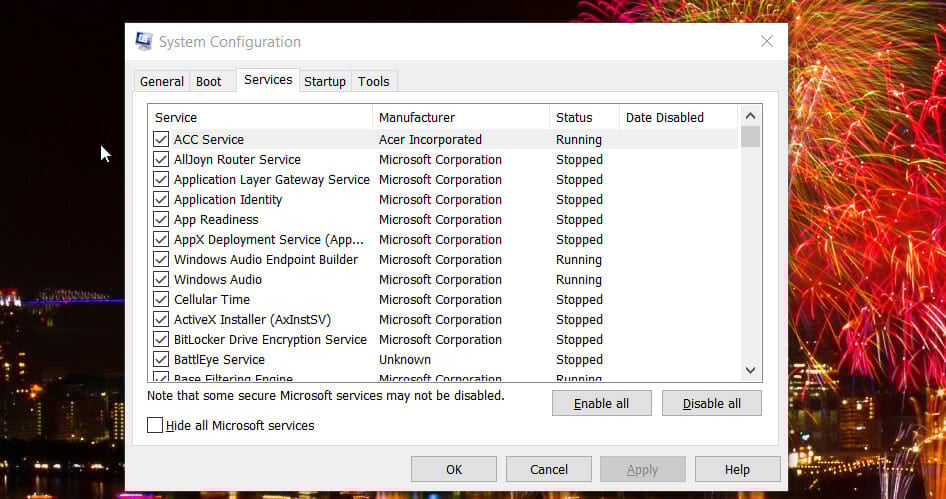Sort by the Status column header

(584, 117)
